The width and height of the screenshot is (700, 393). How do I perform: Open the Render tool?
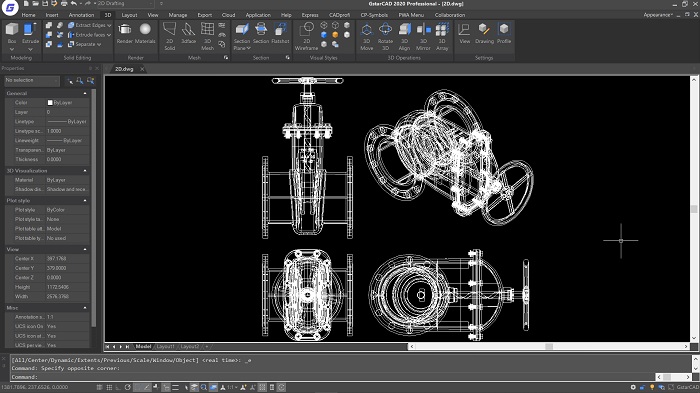pos(125,33)
